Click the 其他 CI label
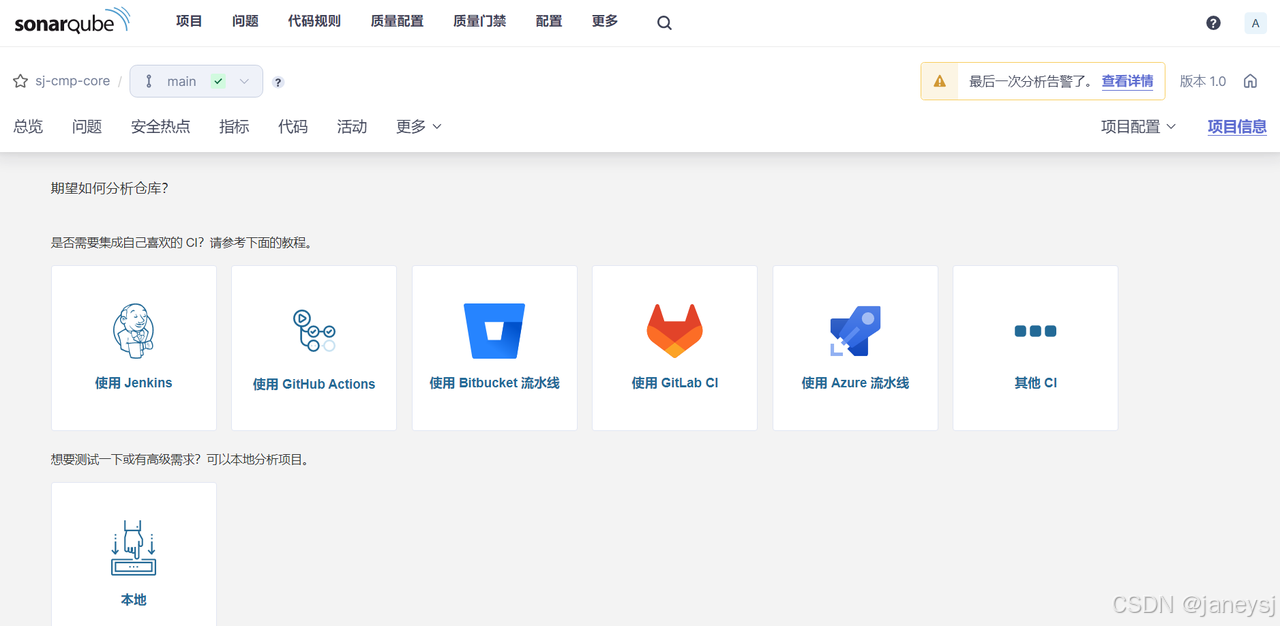The height and width of the screenshot is (626, 1280). pyautogui.click(x=1035, y=383)
